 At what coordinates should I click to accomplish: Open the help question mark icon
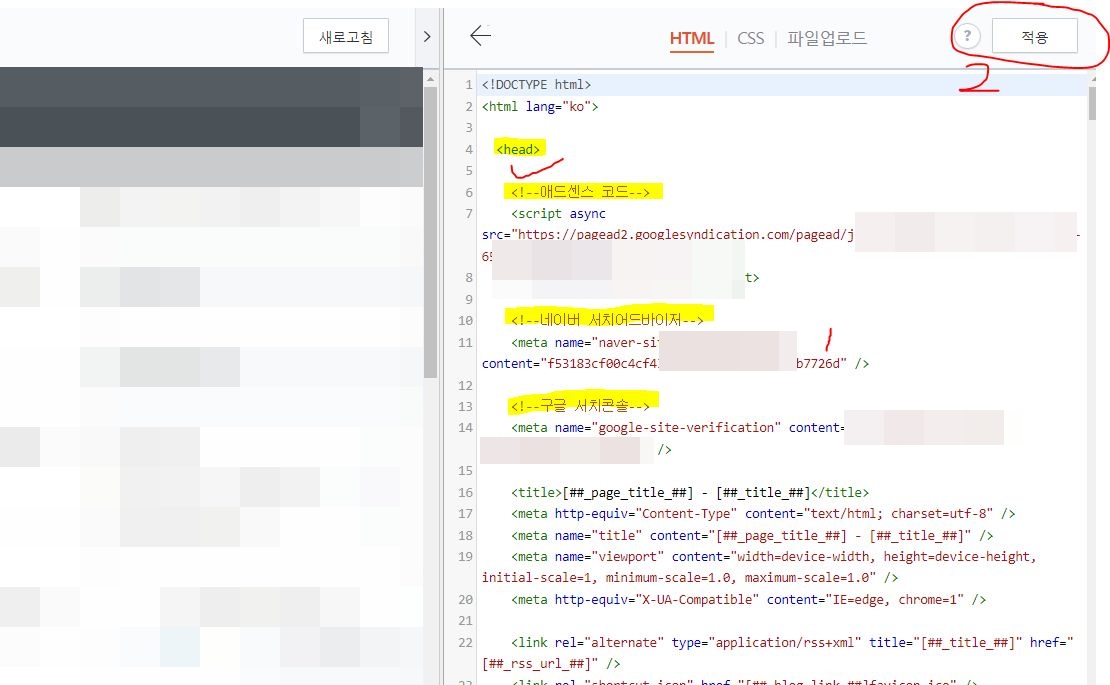point(967,35)
